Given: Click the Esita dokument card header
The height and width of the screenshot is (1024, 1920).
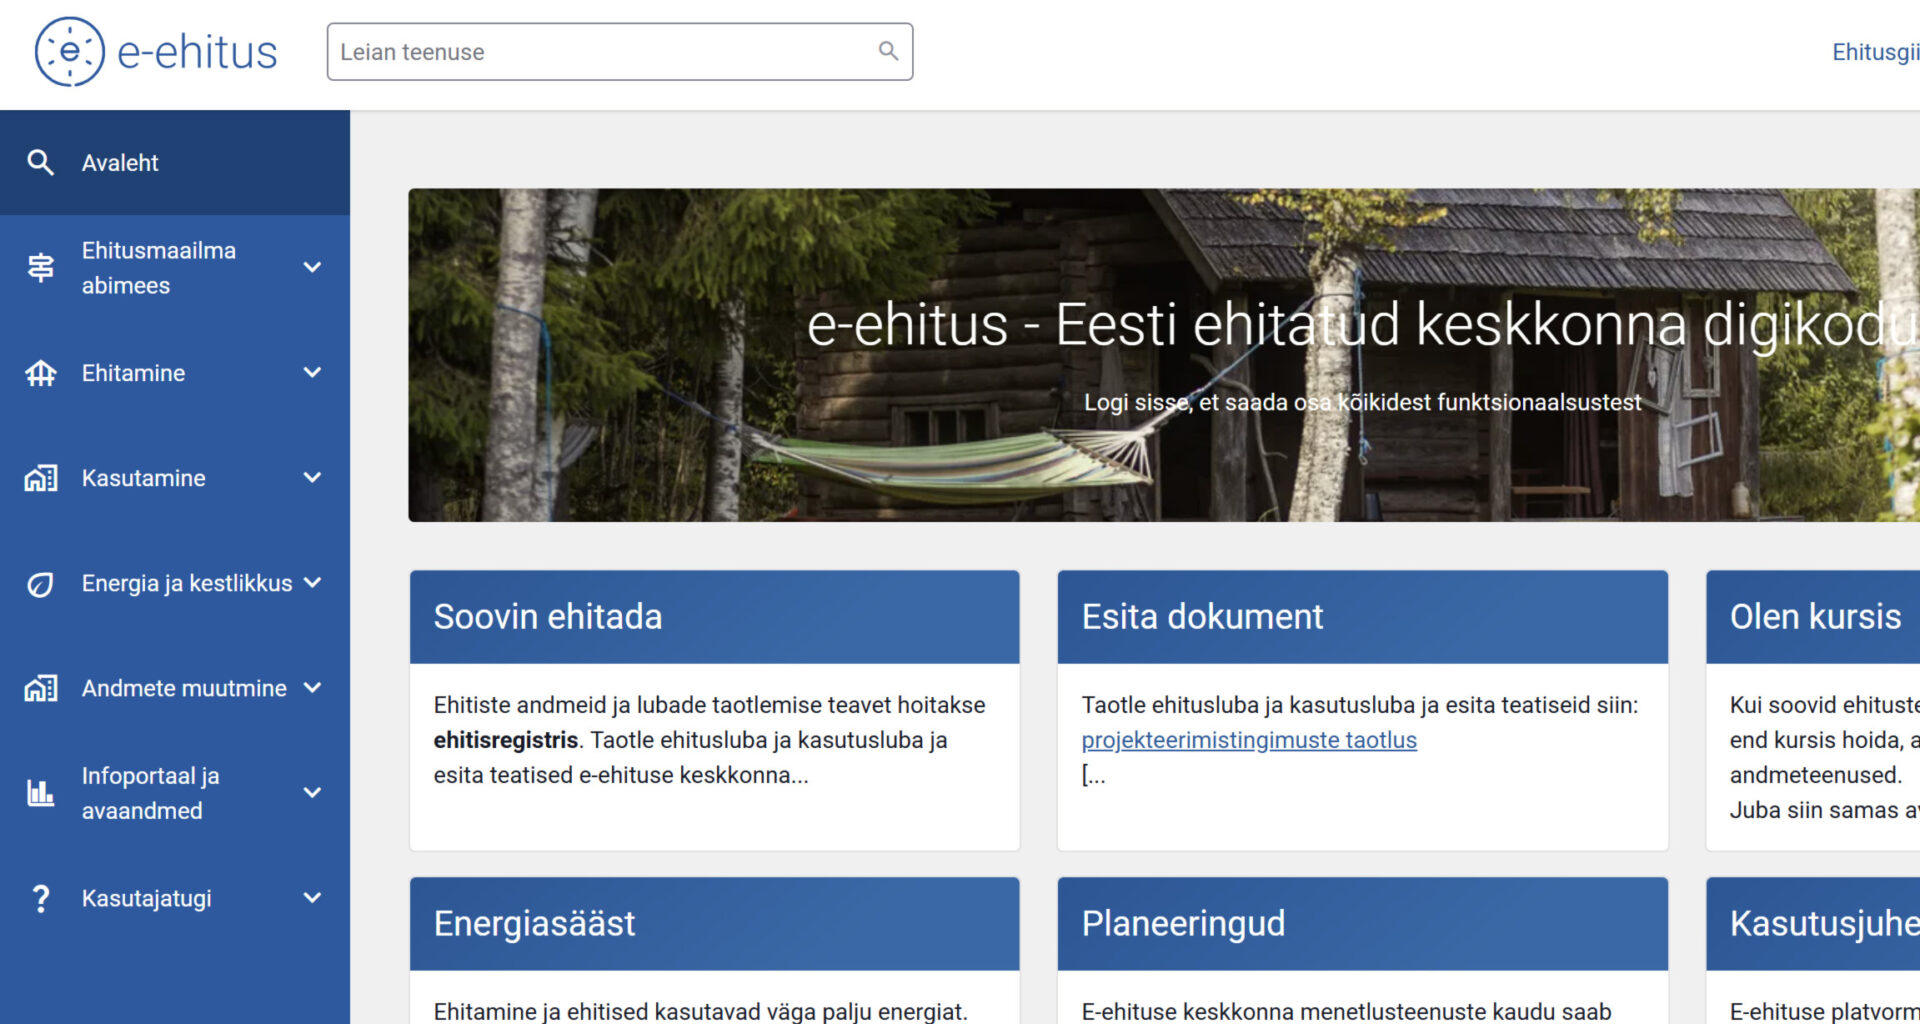Looking at the screenshot, I should click(1202, 617).
